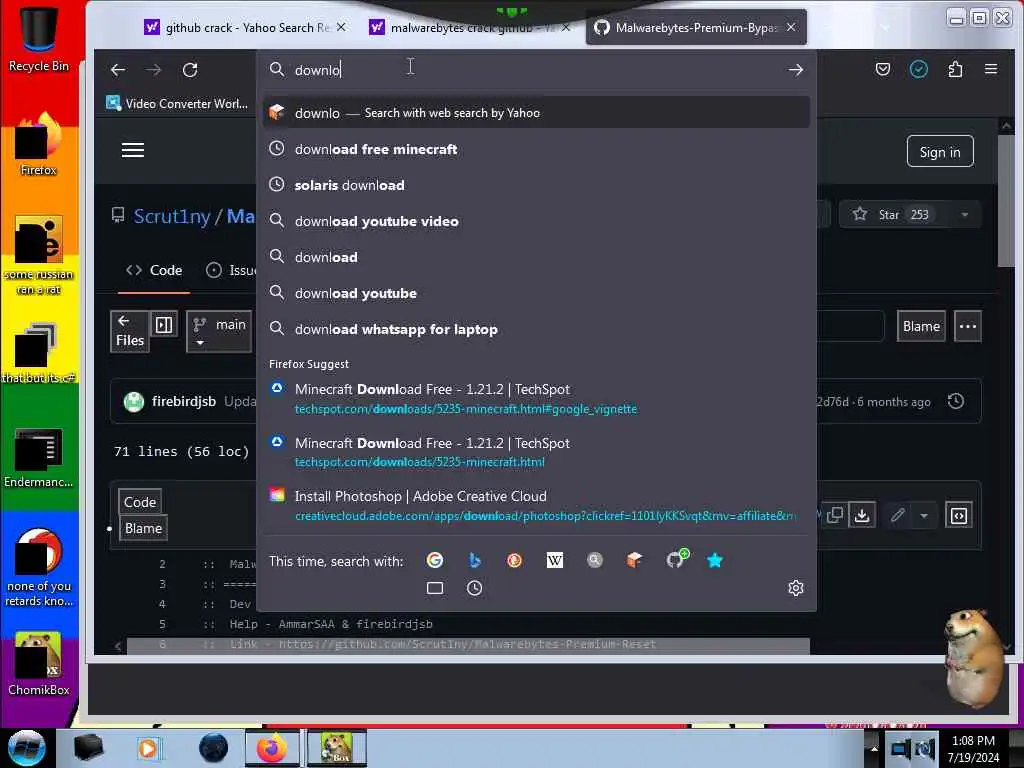Click the Sign in button
Image resolution: width=1024 pixels, height=768 pixels.
(x=939, y=152)
